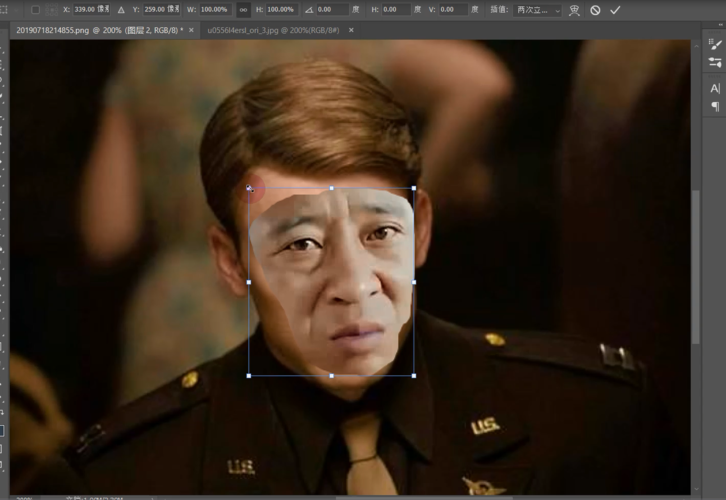Click the rotation angle field
The image size is (726, 500).
point(332,10)
